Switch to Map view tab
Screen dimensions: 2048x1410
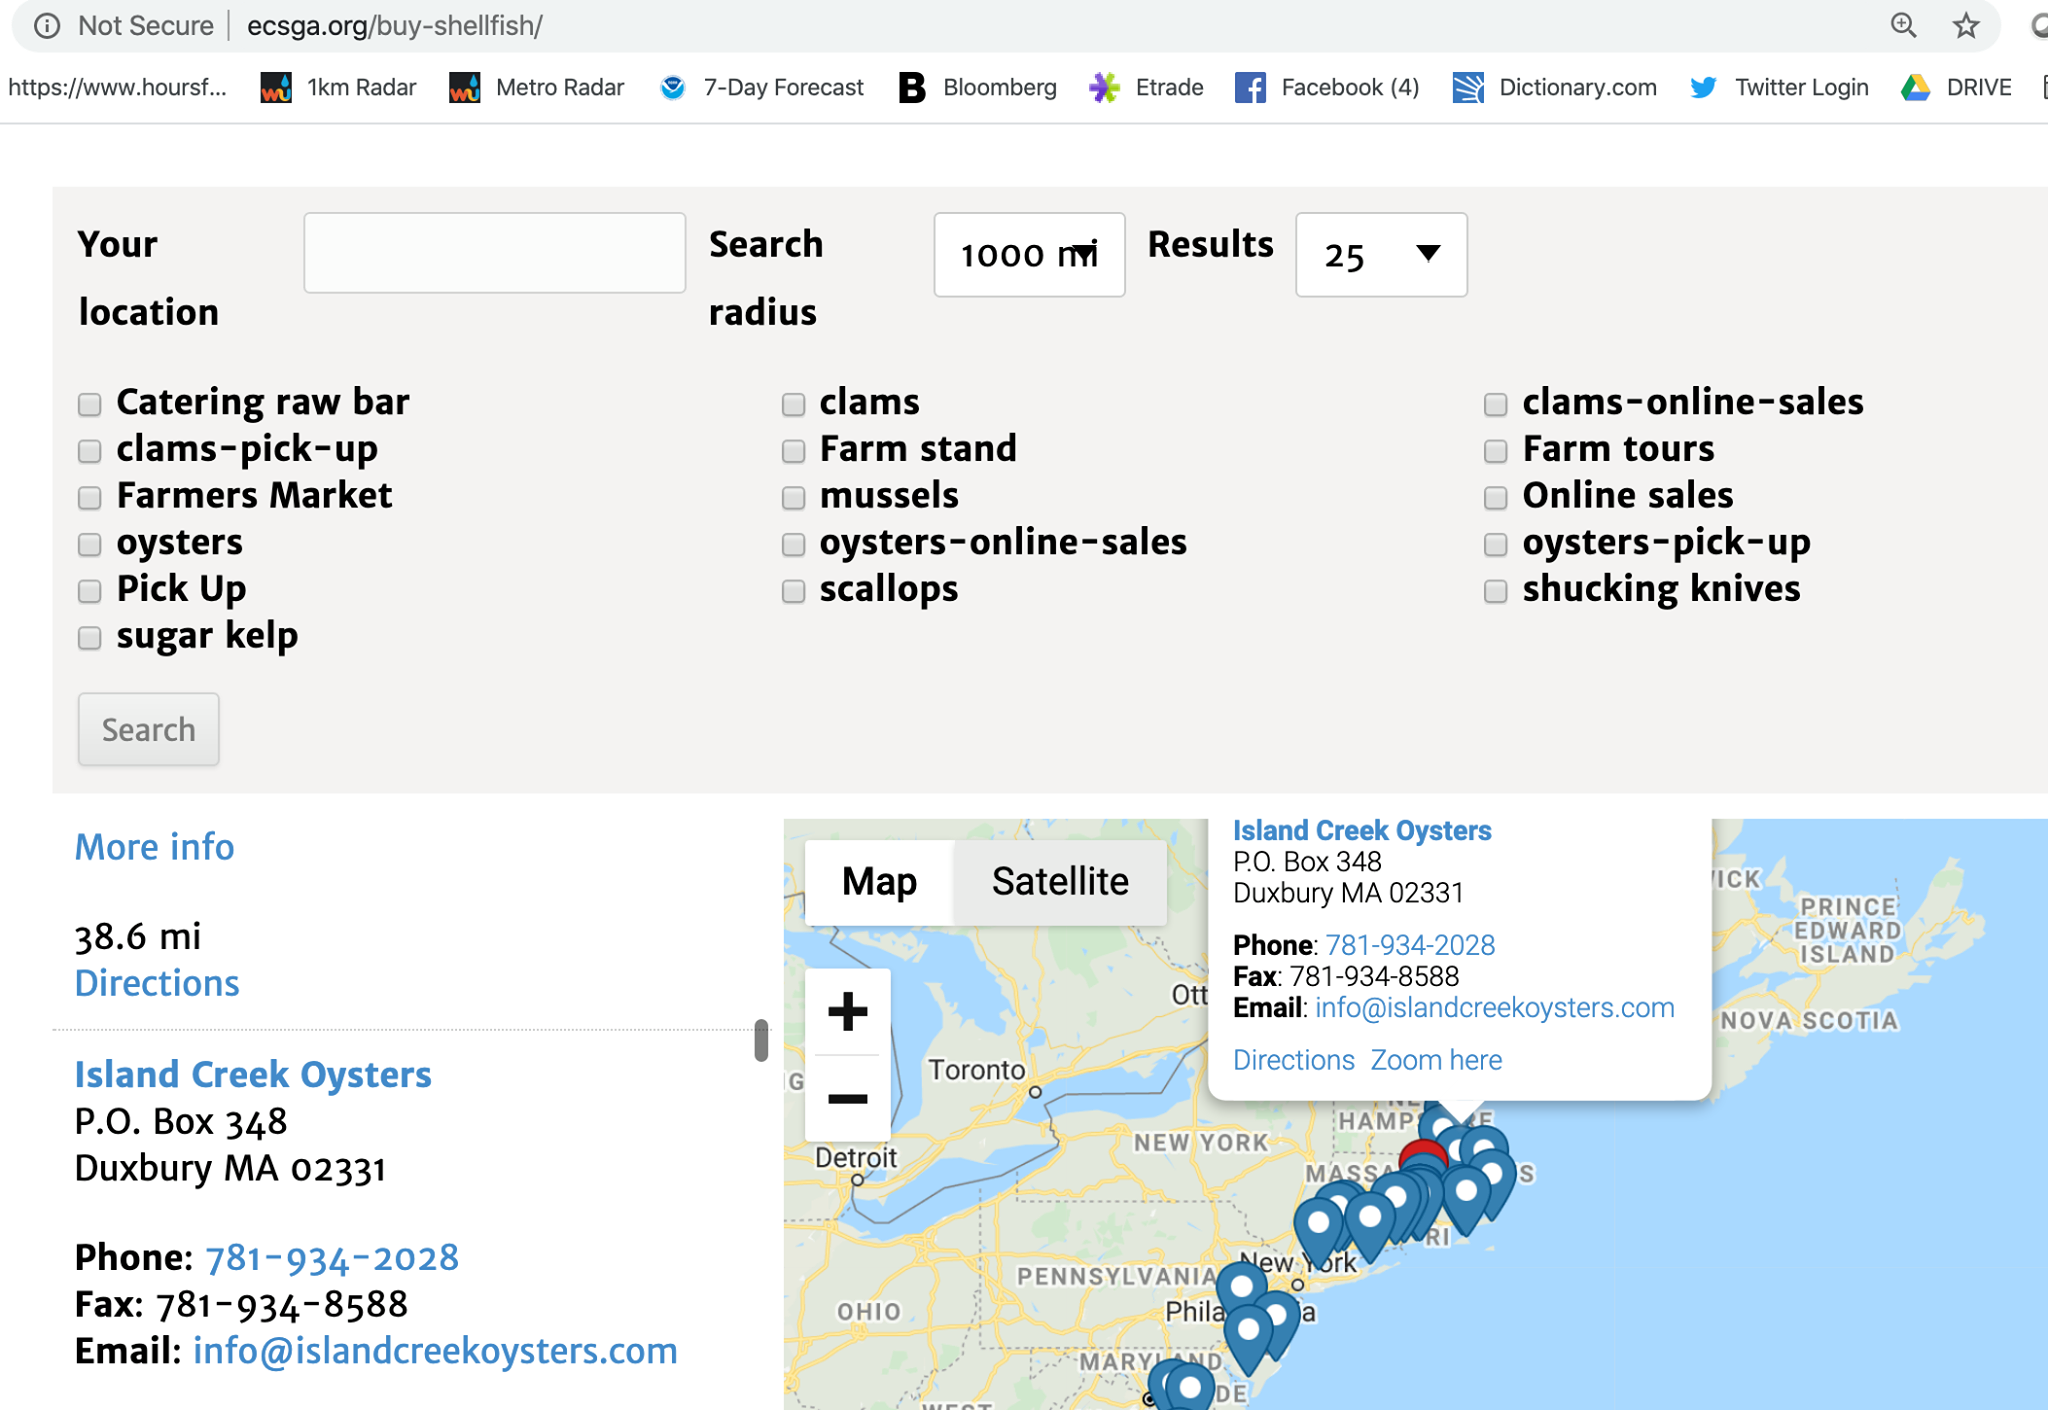click(x=879, y=881)
